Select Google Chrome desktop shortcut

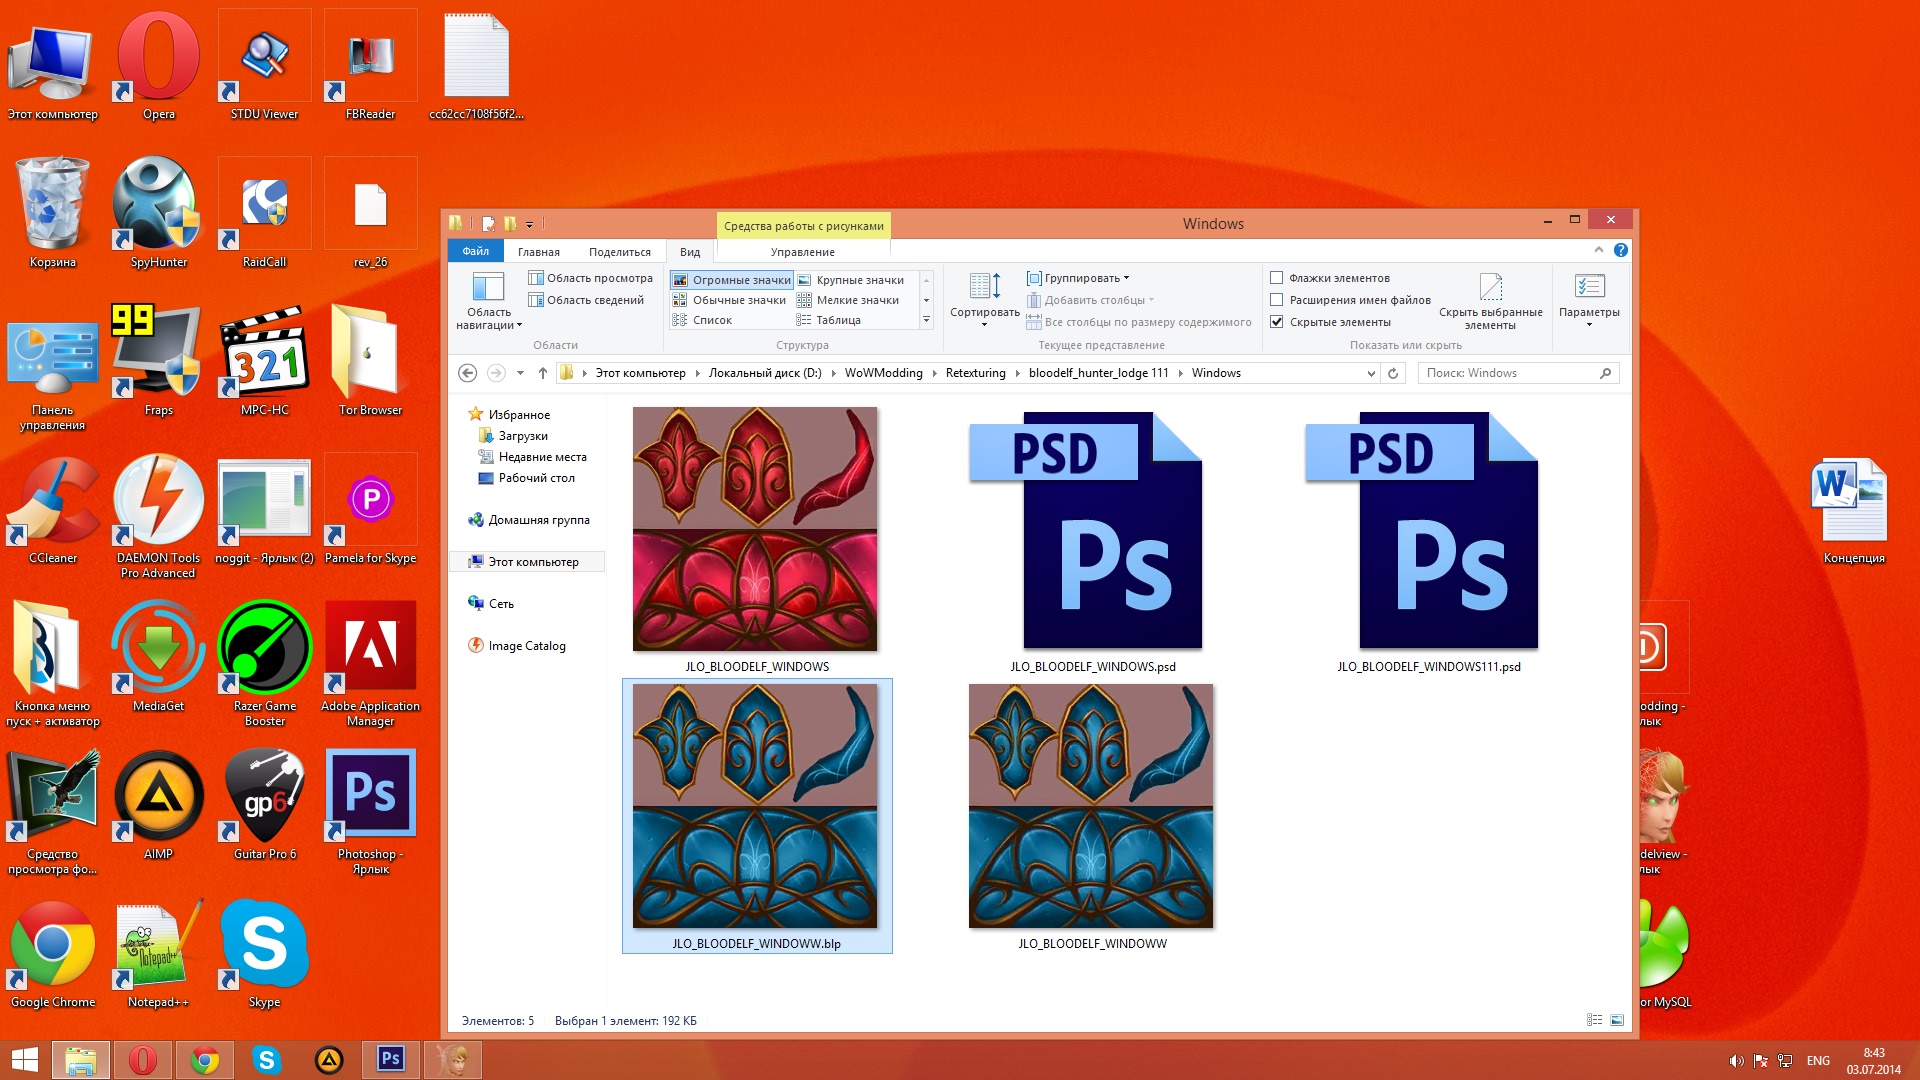coord(52,953)
